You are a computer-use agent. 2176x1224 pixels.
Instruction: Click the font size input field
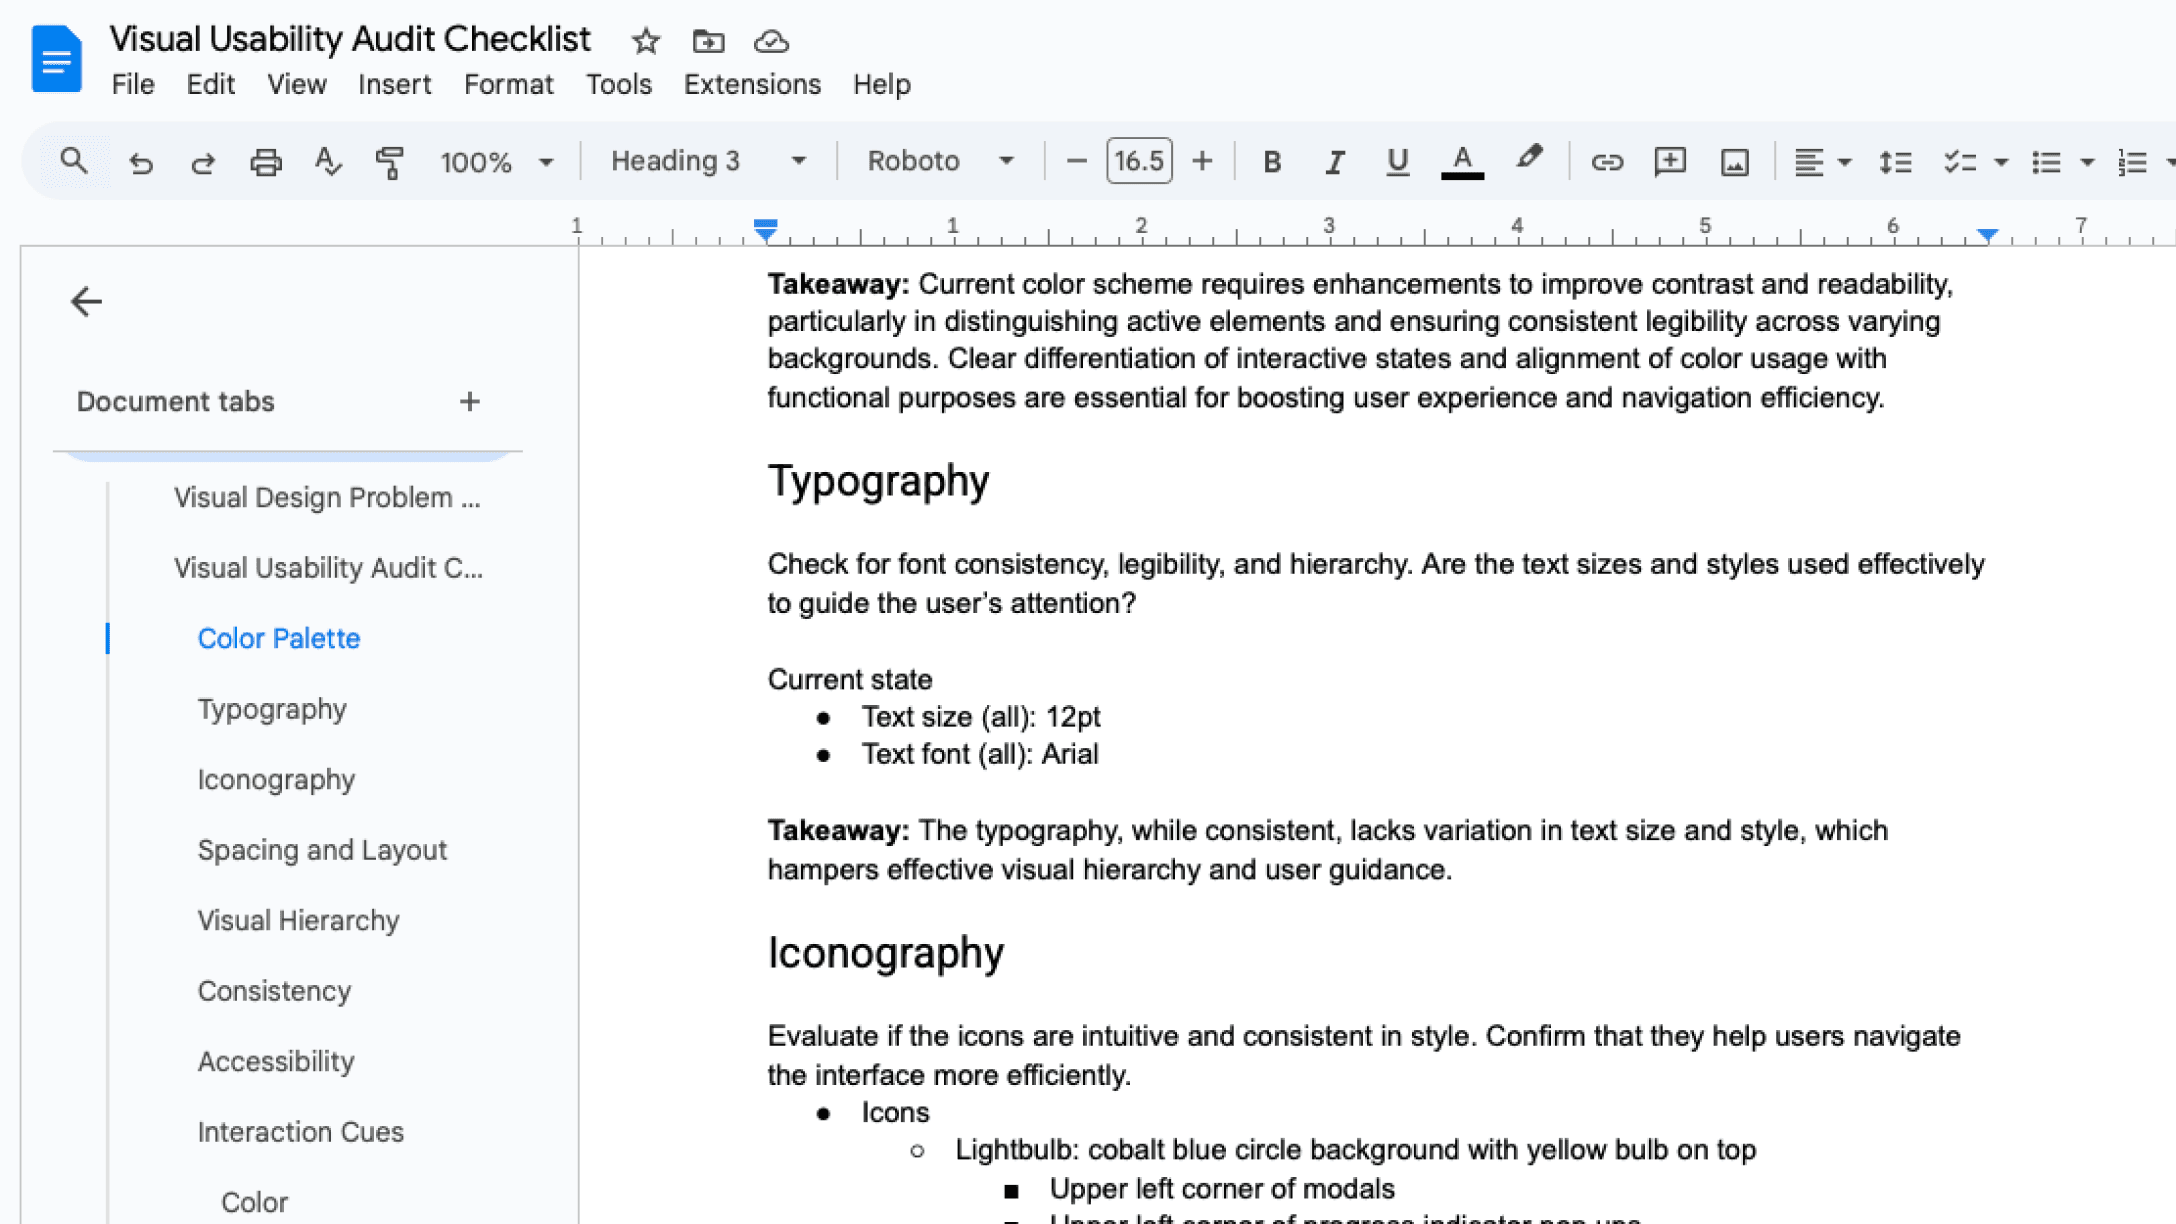[x=1139, y=161]
